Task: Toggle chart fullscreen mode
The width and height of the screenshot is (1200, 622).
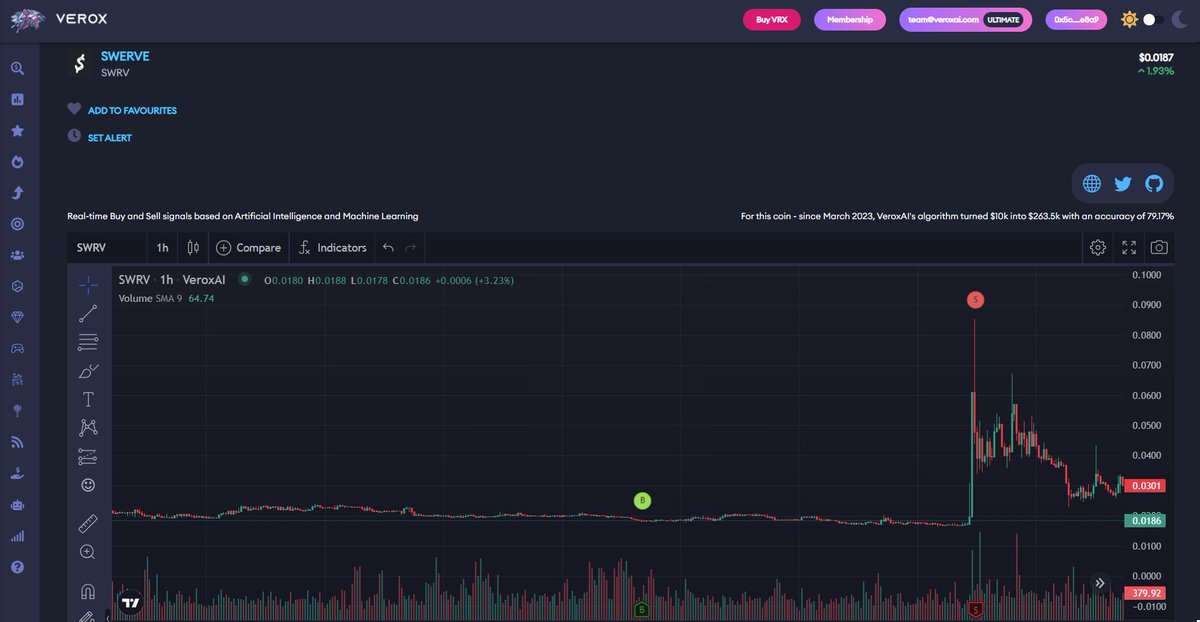Action: (1129, 247)
